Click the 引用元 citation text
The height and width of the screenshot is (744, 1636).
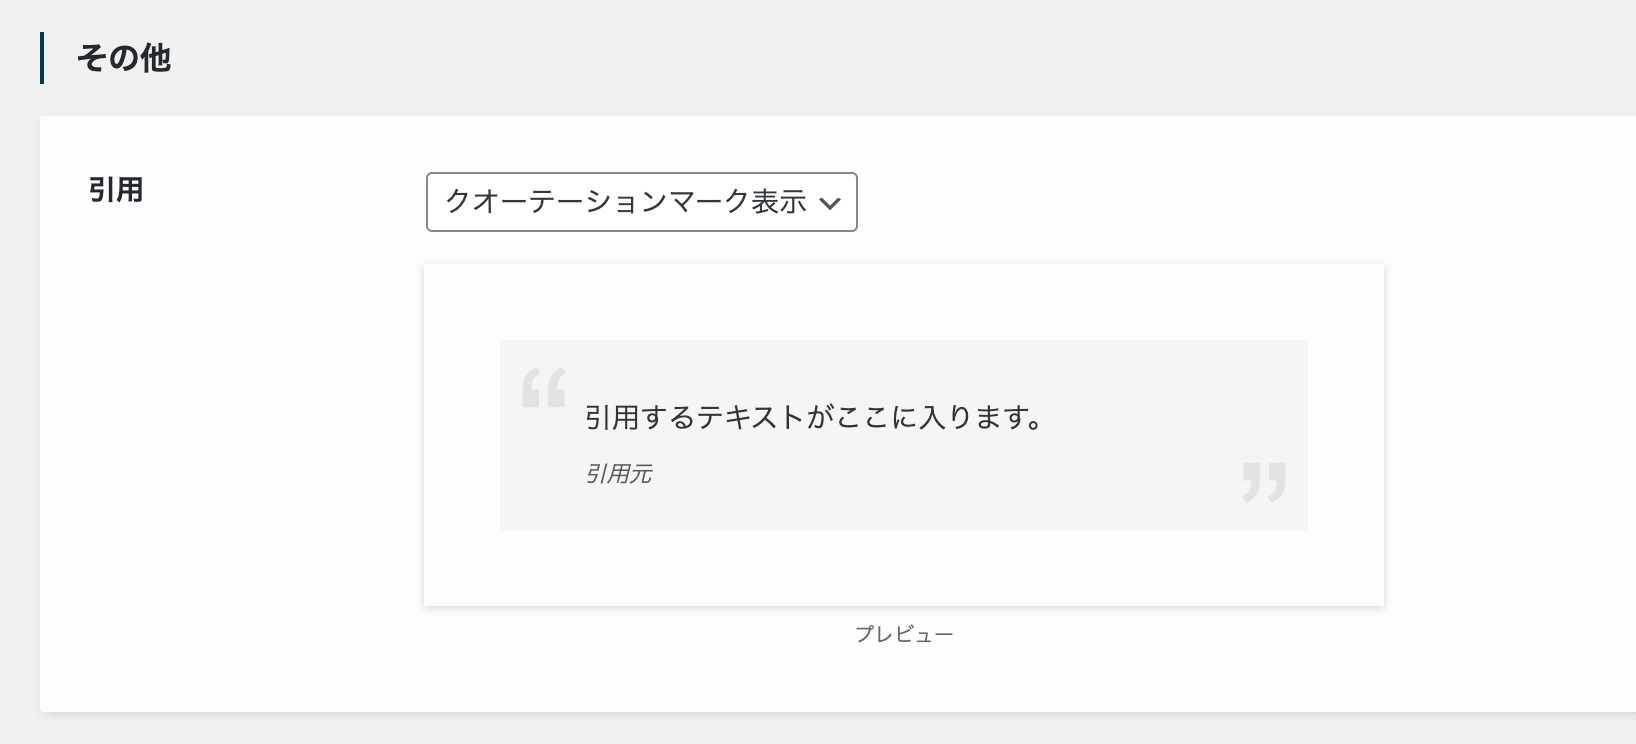[618, 474]
